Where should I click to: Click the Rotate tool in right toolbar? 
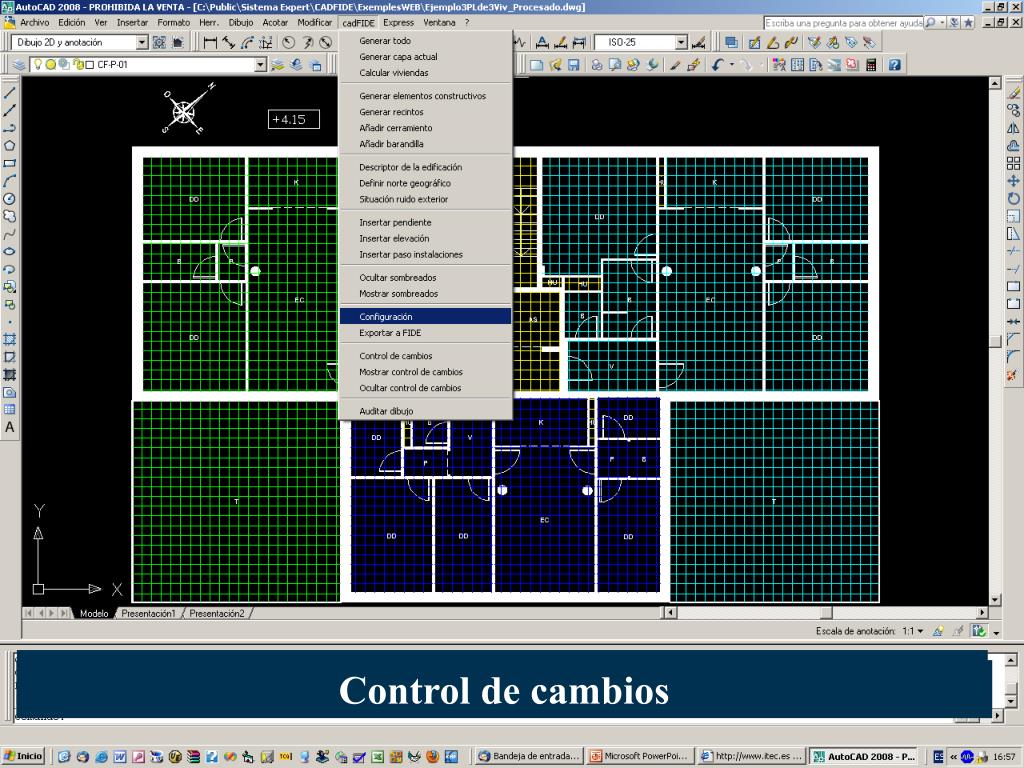coord(1013,199)
